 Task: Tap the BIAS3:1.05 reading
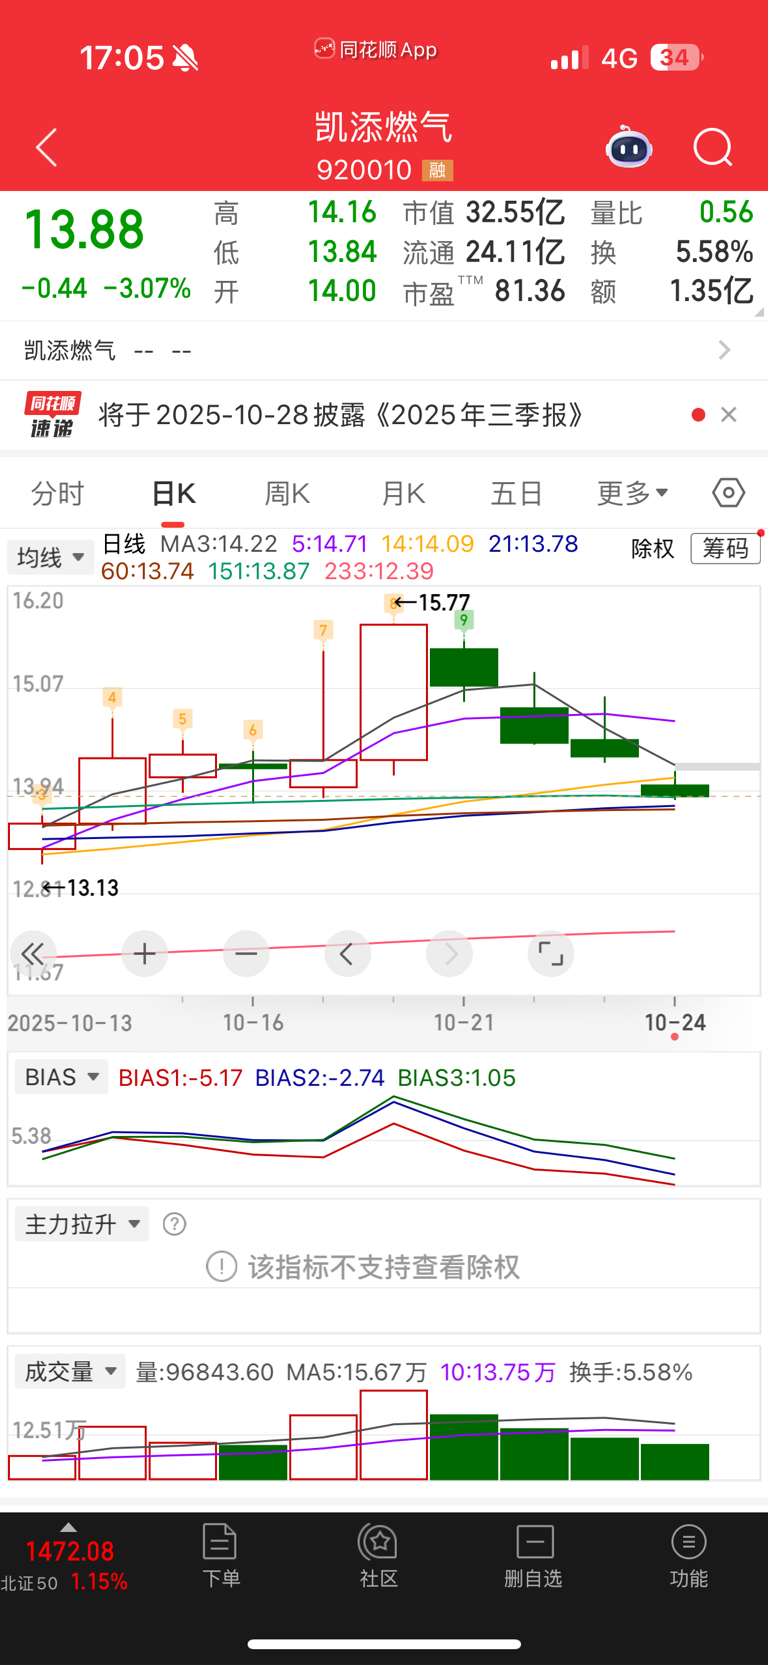(x=457, y=1077)
